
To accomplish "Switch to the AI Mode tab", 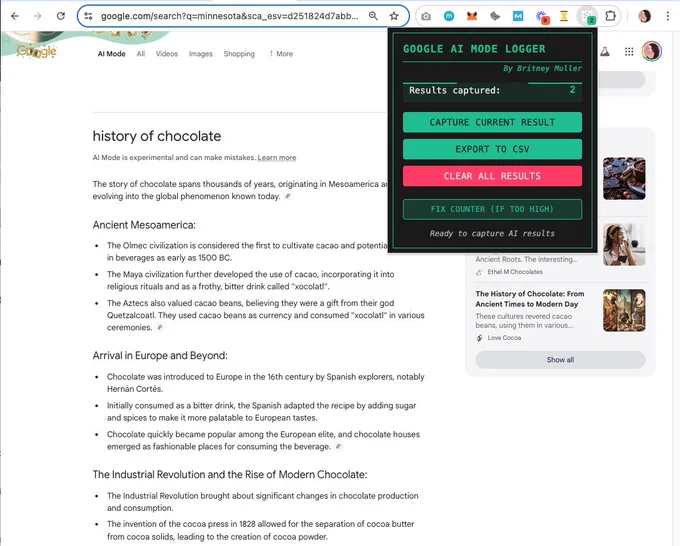I will (111, 54).
